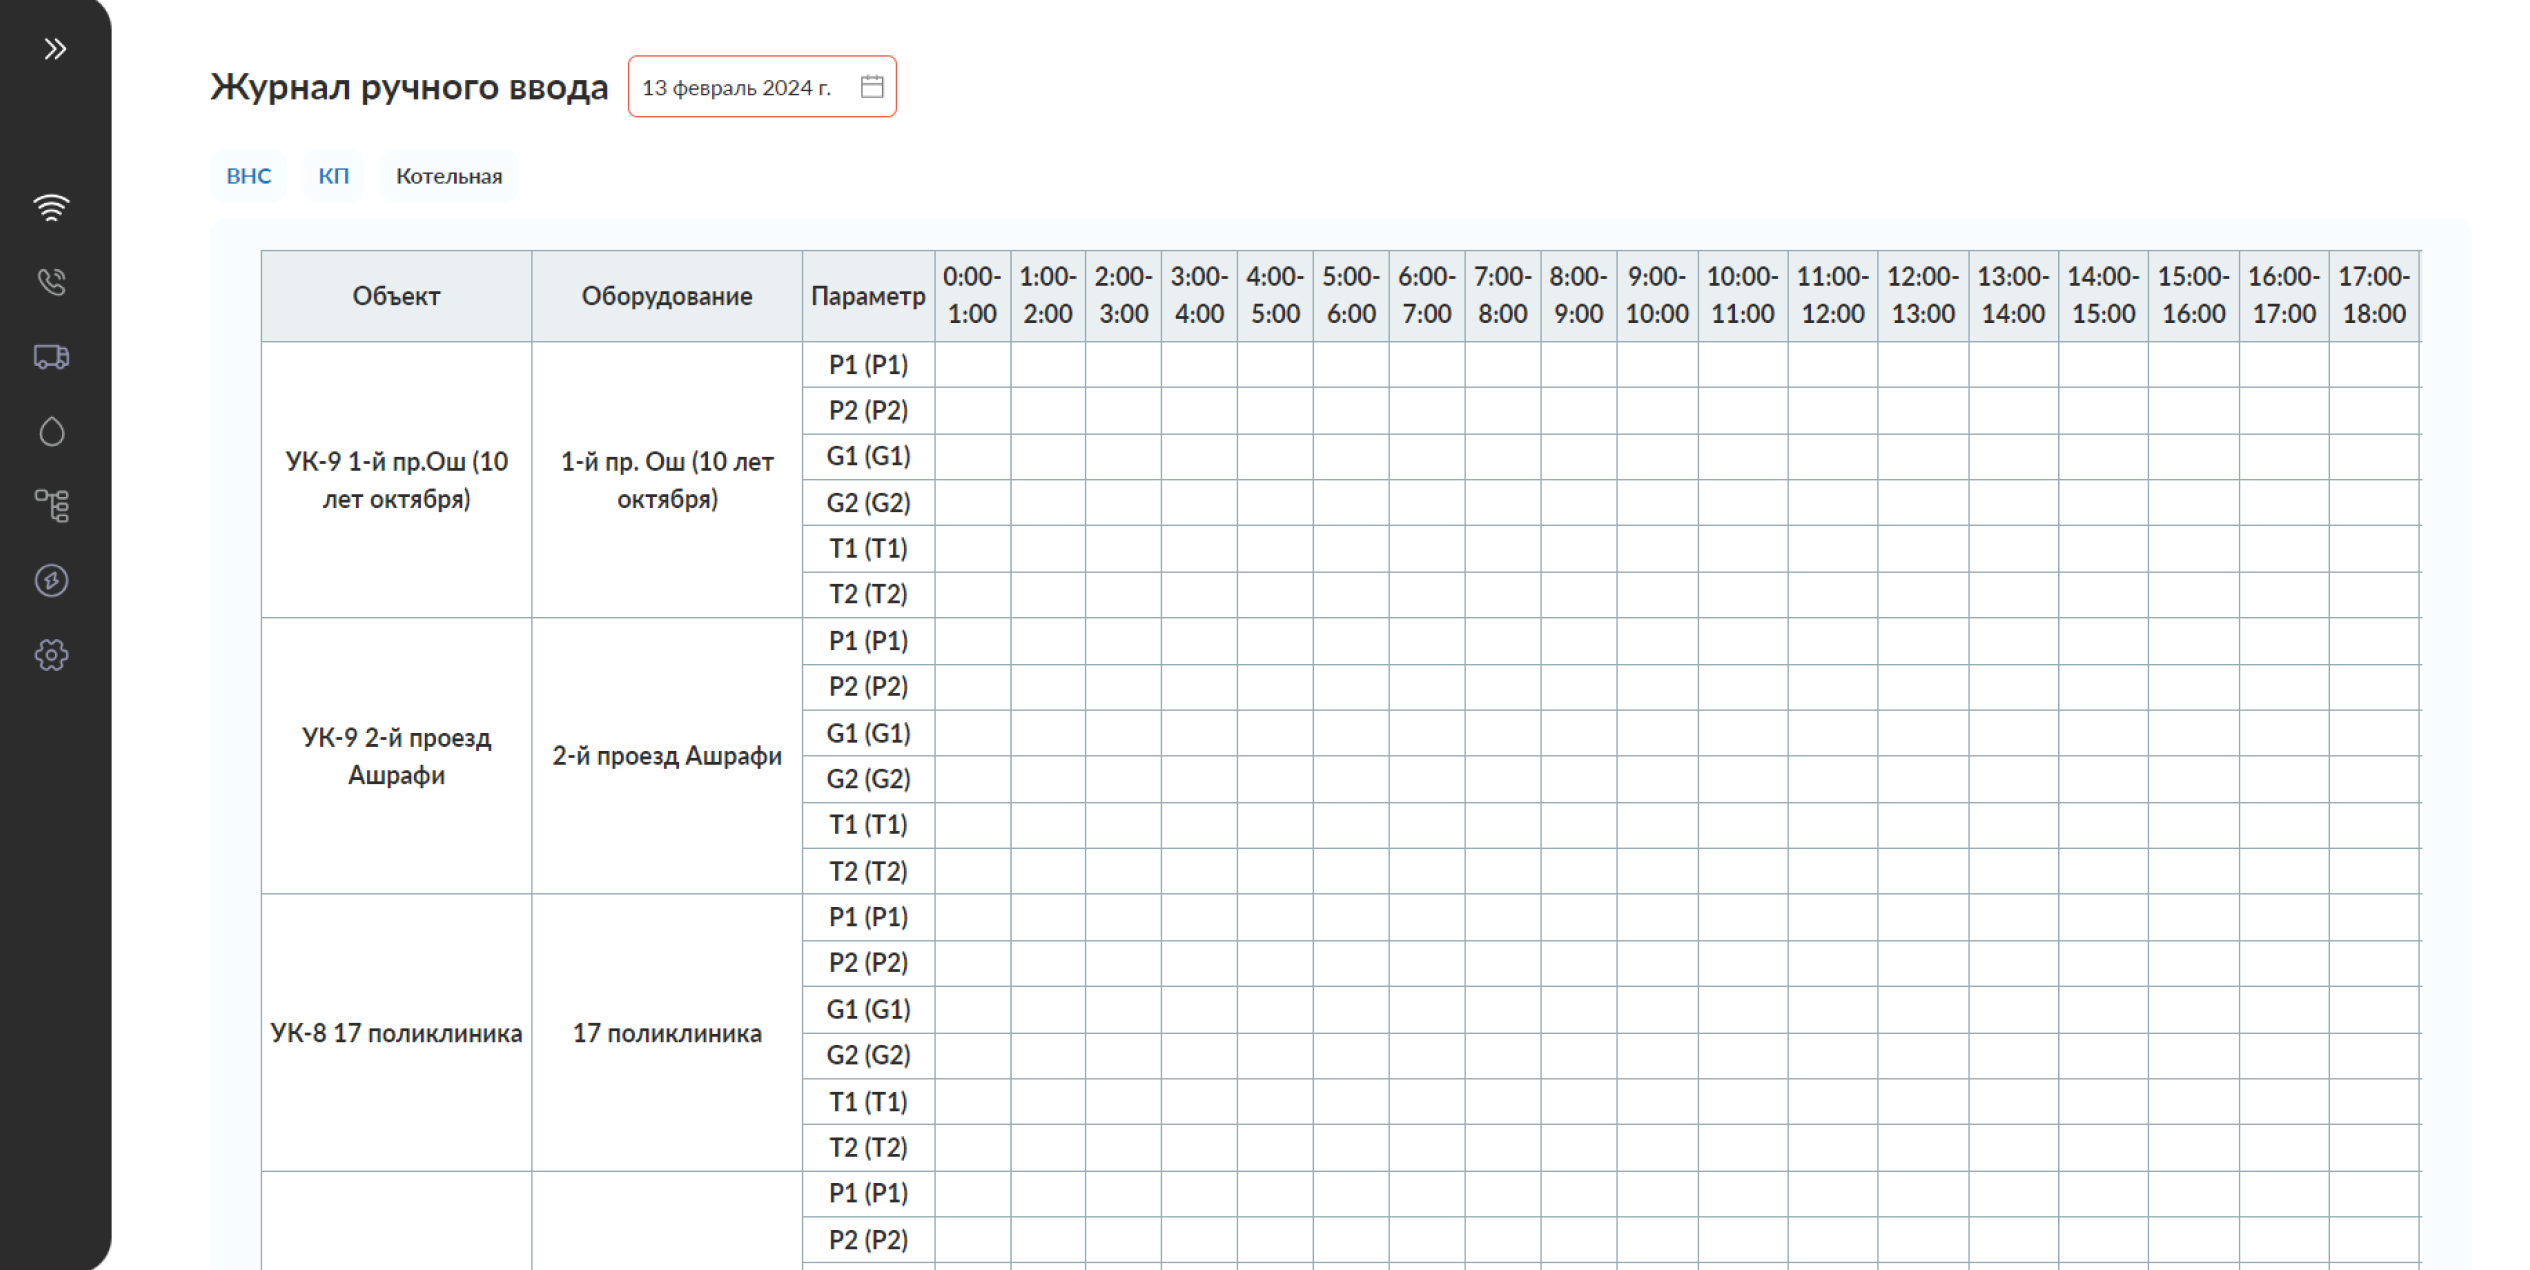Open the date picker showing 13 февраль 2024
Viewport: 2530px width, 1270px height.
pyautogui.click(x=737, y=87)
